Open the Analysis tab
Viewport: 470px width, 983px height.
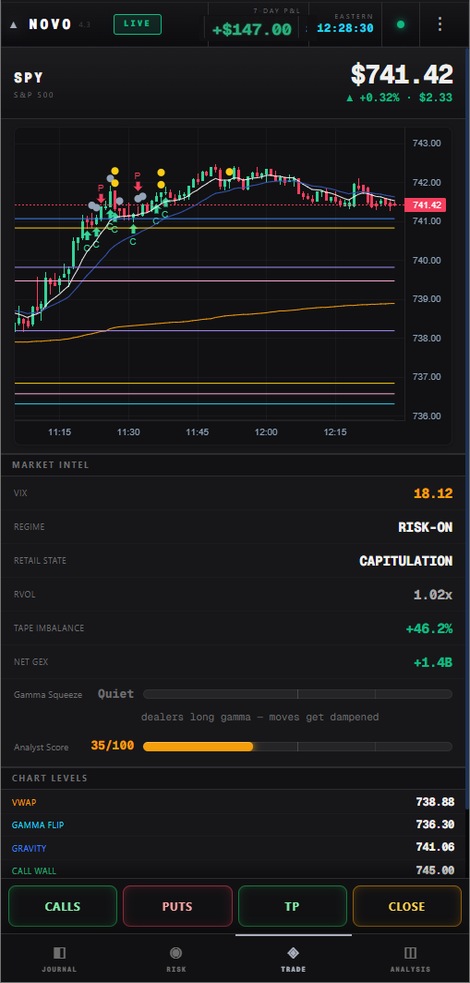point(410,959)
